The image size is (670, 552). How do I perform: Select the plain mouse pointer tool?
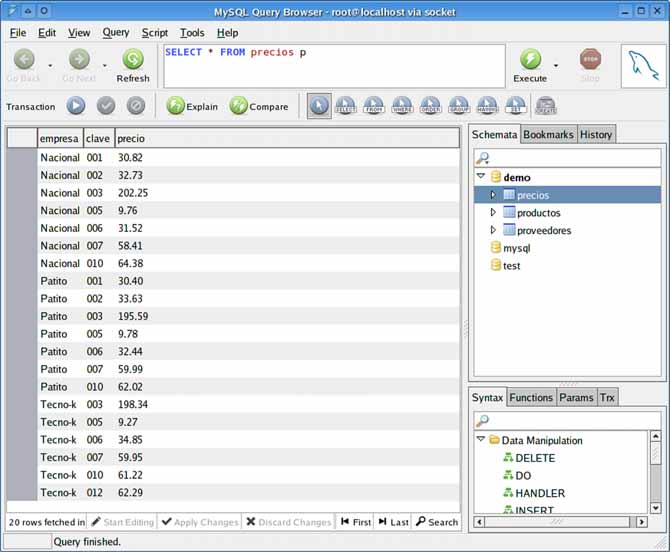[319, 106]
